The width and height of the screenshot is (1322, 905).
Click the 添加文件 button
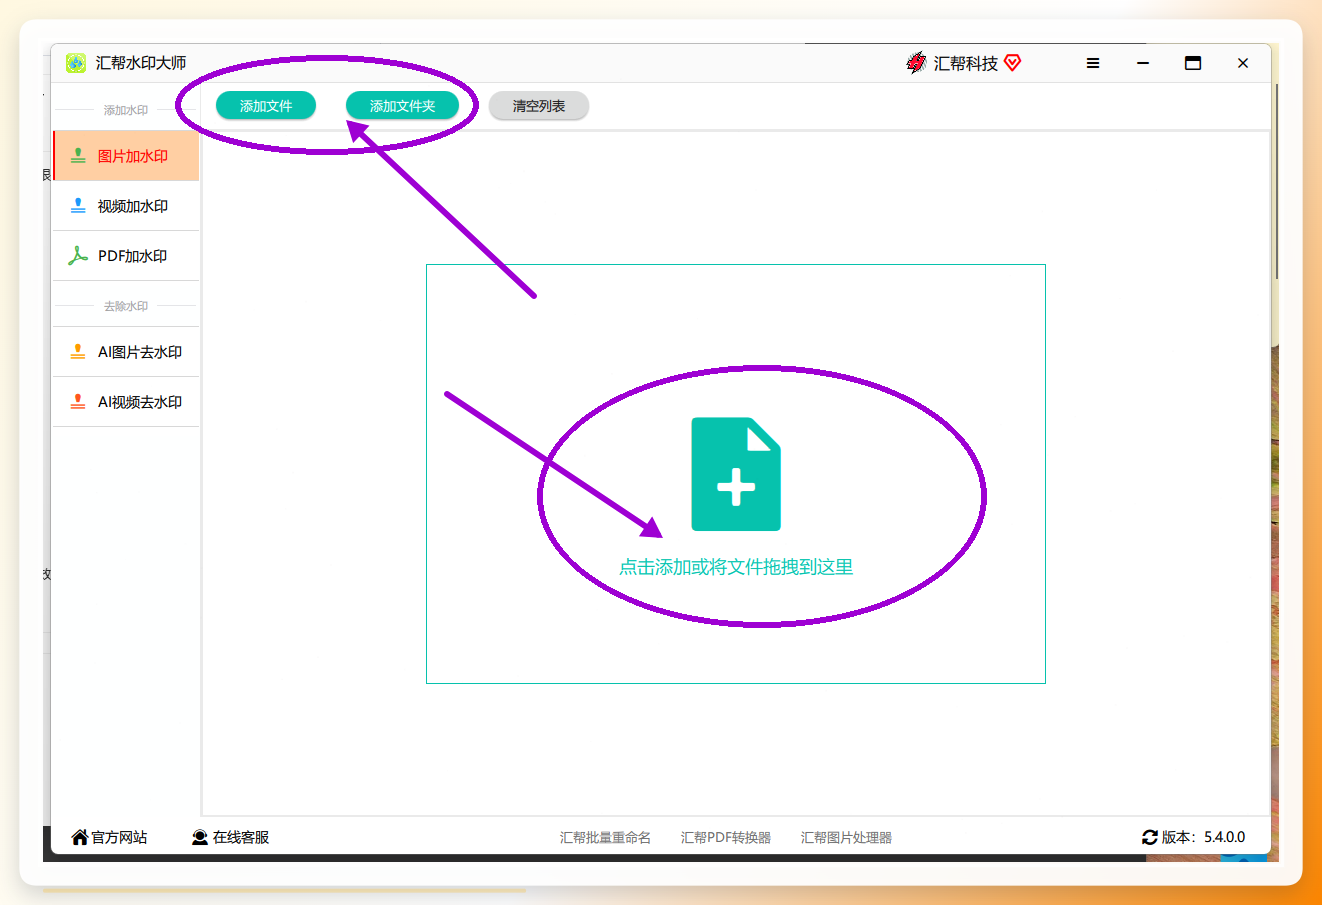(266, 106)
